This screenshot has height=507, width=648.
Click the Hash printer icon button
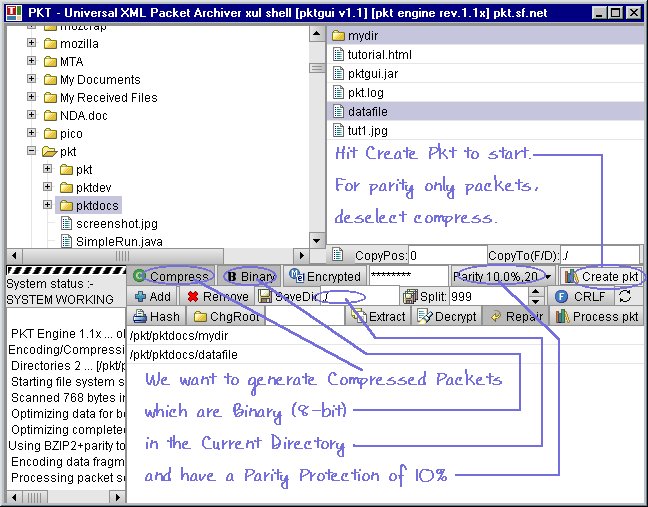click(x=141, y=316)
